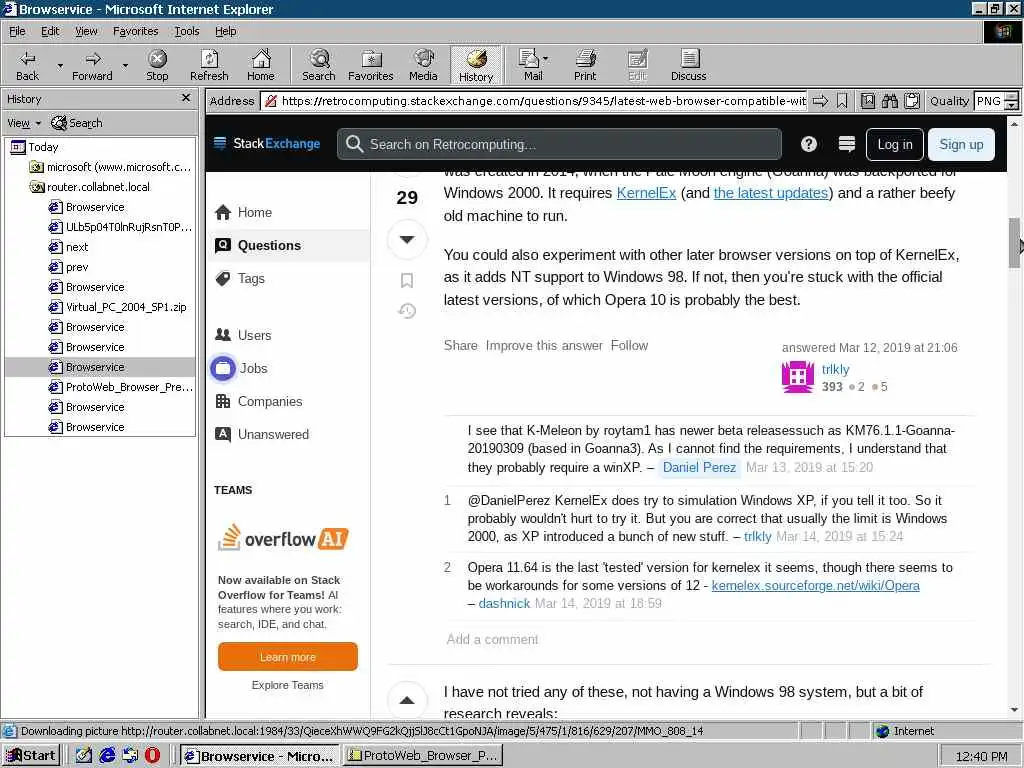
Task: Click the framed bookmark icon in address toolbar
Action: pyautogui.click(x=868, y=101)
